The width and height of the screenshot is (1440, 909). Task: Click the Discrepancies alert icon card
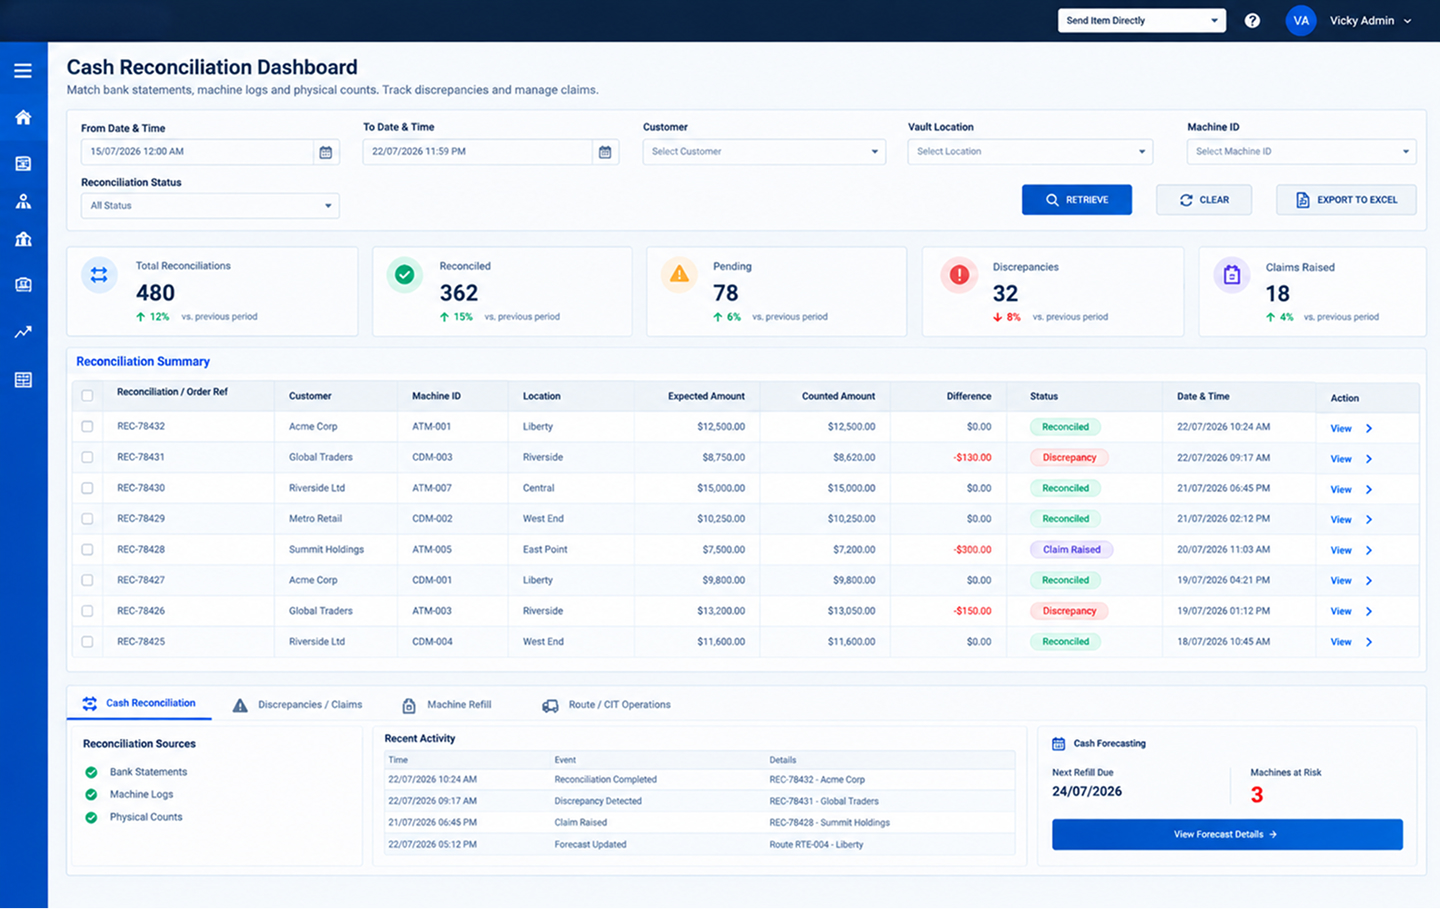(959, 275)
